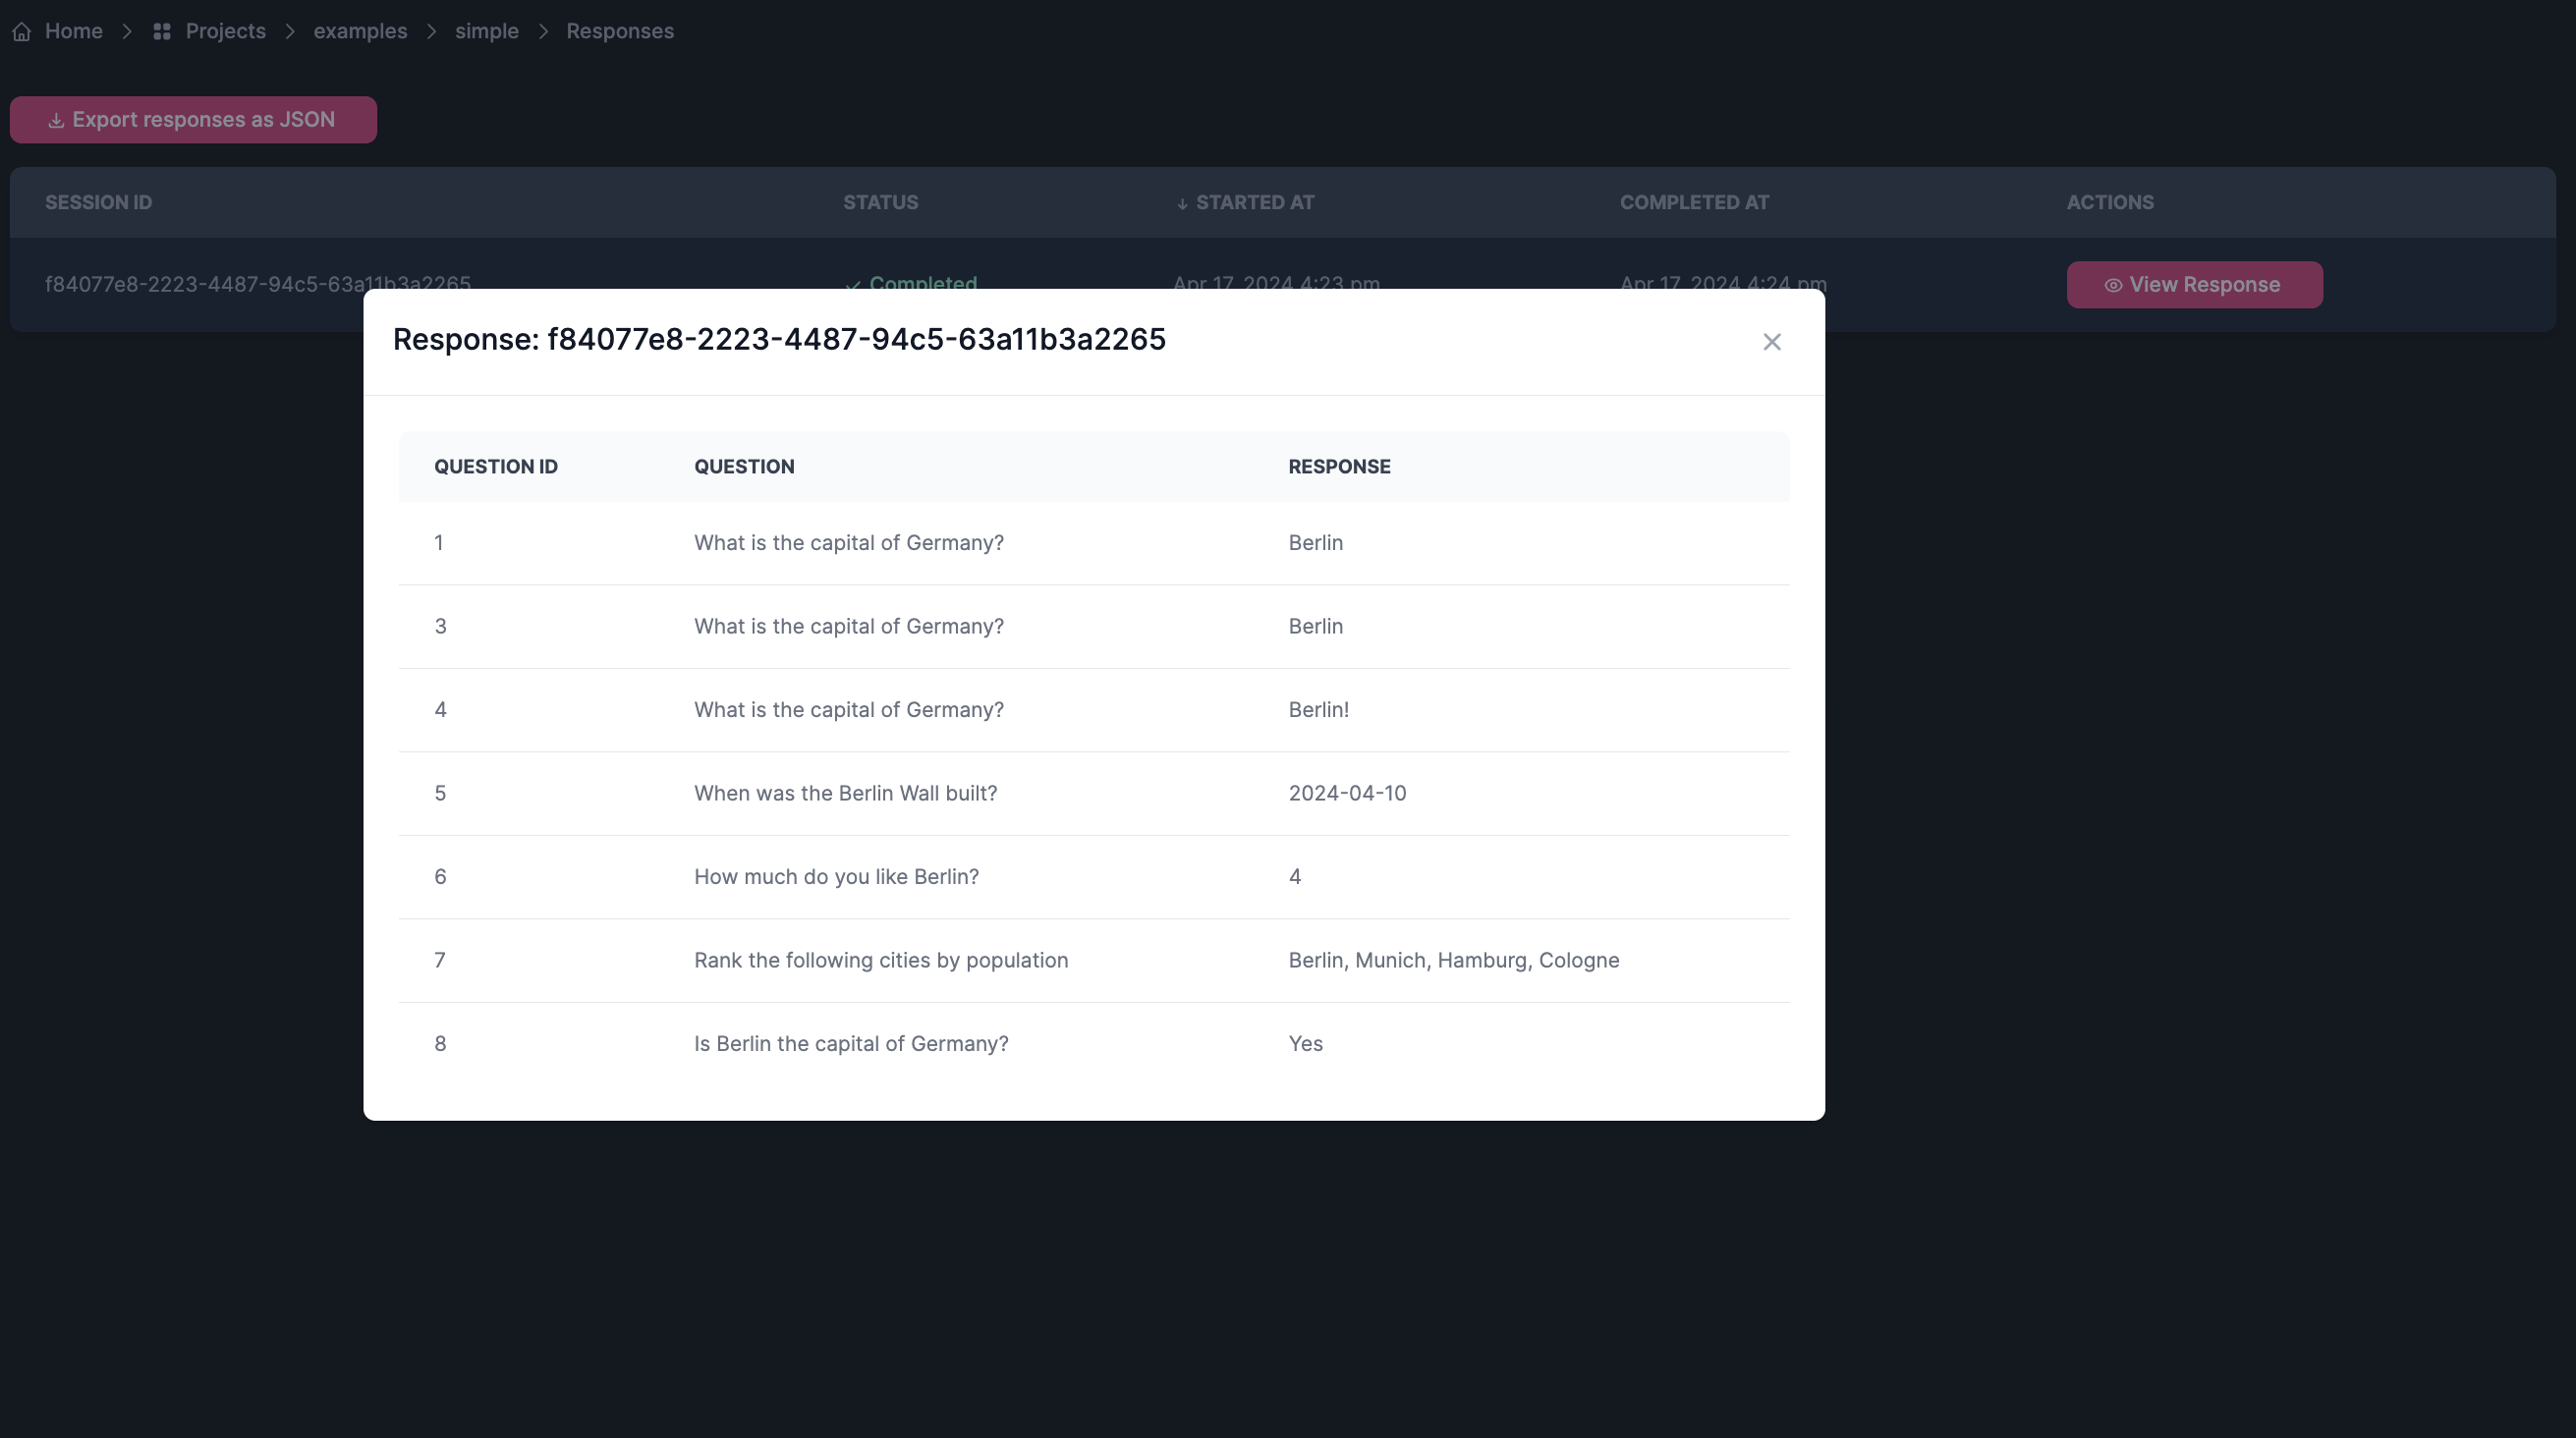Sort by Started At column header
This screenshot has width=2576, height=1438.
coord(1245,203)
